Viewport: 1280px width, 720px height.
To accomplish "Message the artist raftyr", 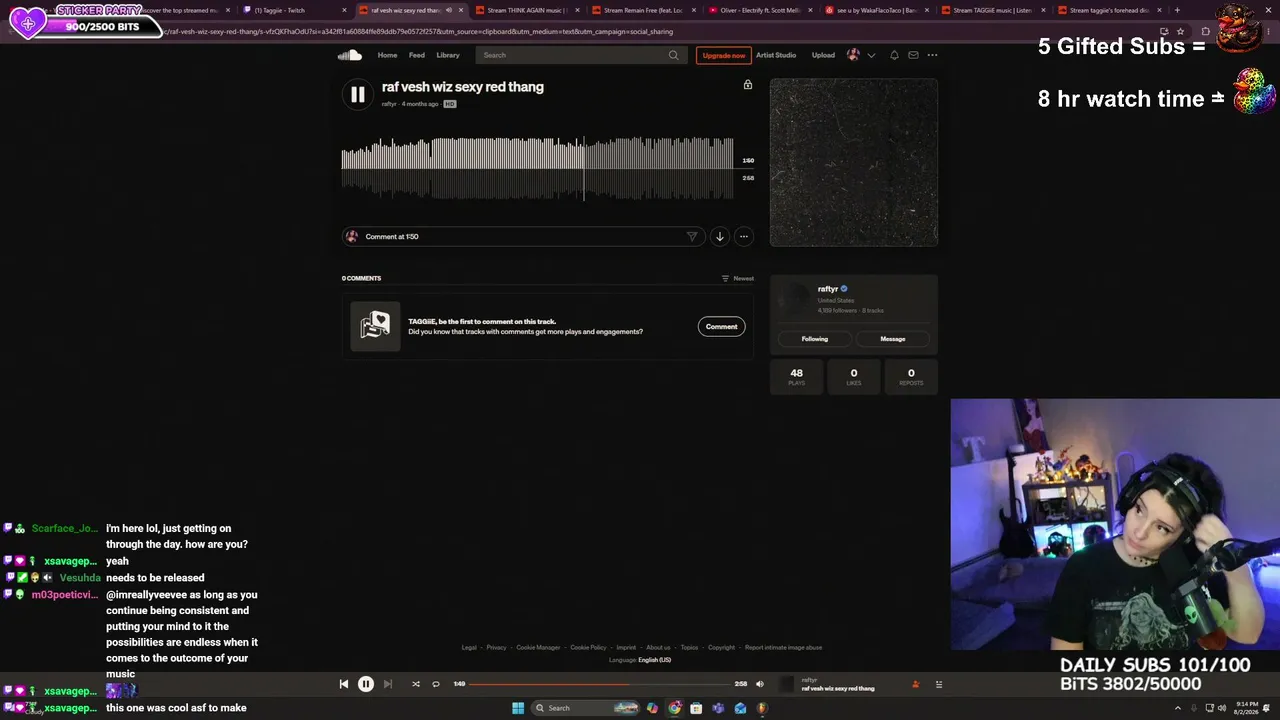I will click(893, 339).
